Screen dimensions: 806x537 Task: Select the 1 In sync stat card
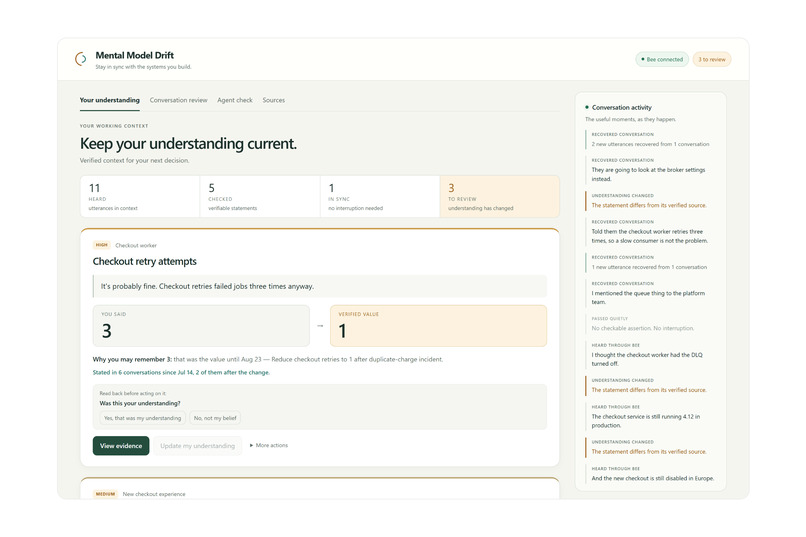pyautogui.click(x=380, y=197)
